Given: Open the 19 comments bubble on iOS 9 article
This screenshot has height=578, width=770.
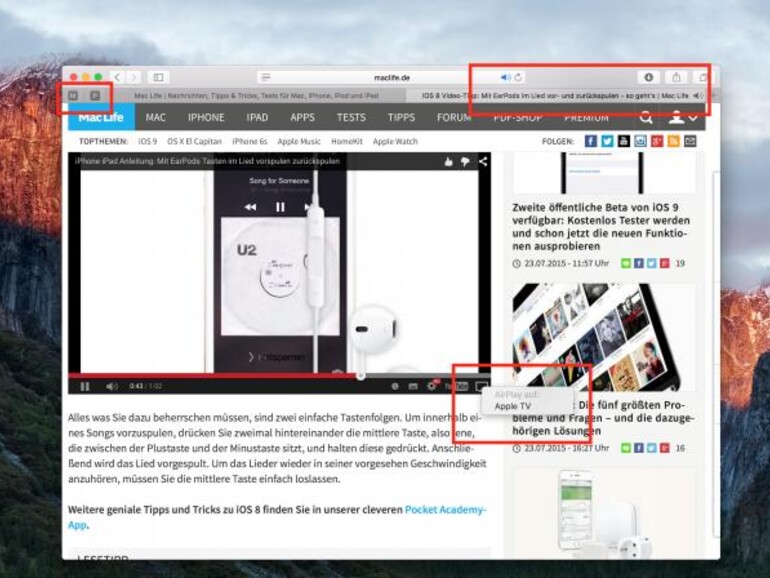Looking at the screenshot, I should pyautogui.click(x=626, y=264).
